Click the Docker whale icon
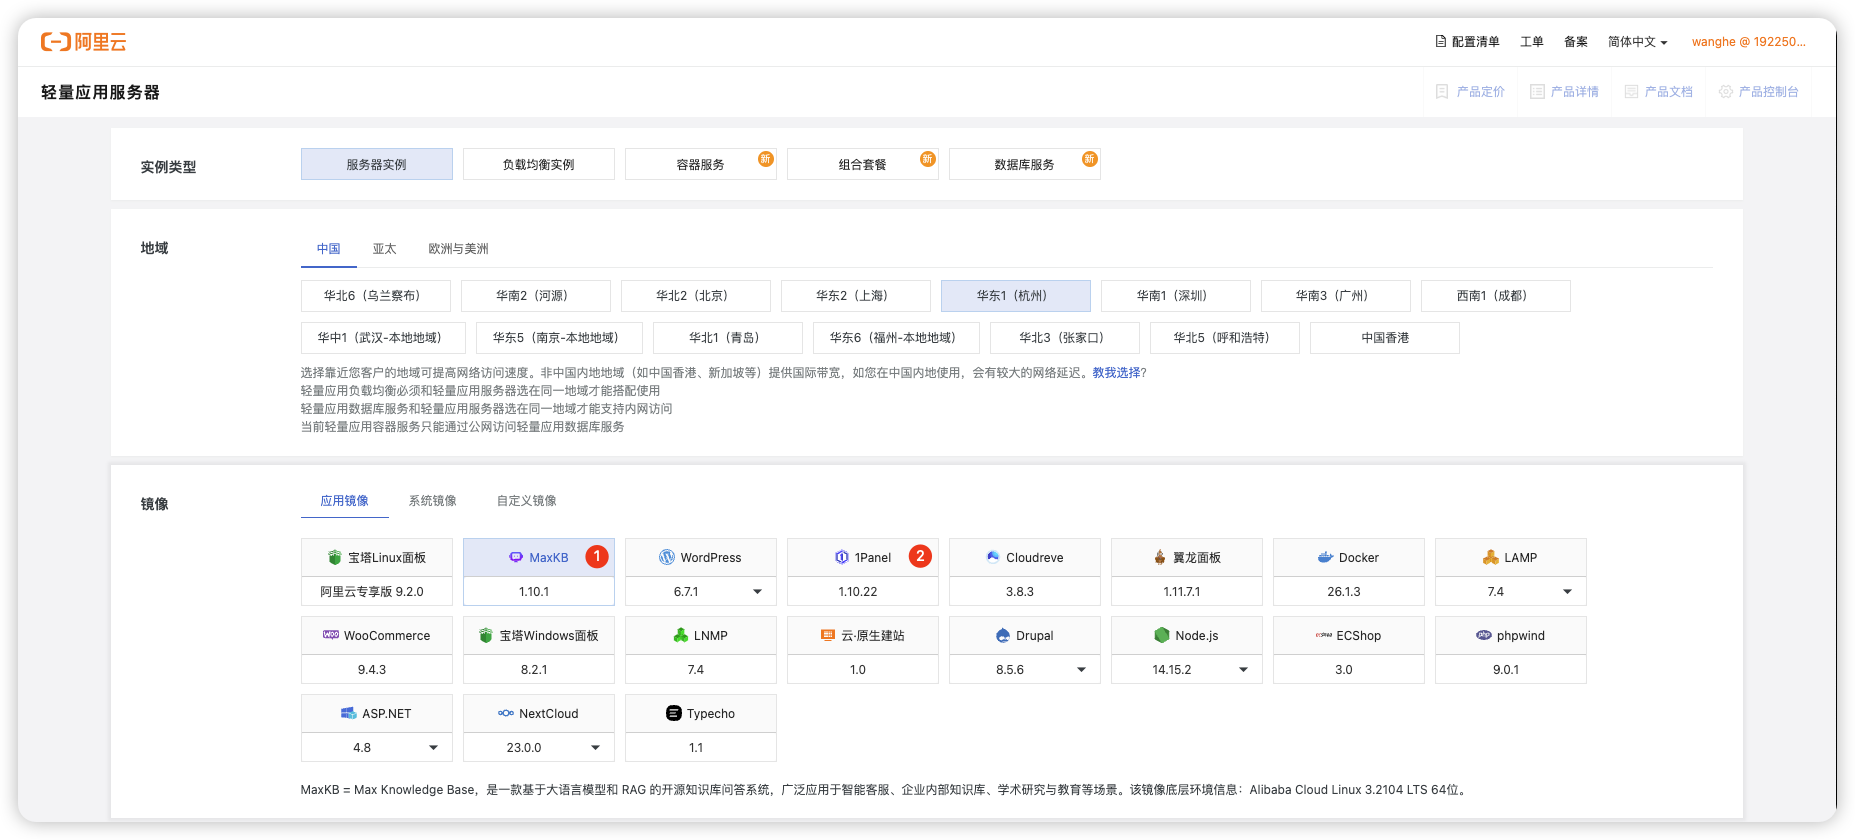The width and height of the screenshot is (1855, 840). [x=1325, y=558]
